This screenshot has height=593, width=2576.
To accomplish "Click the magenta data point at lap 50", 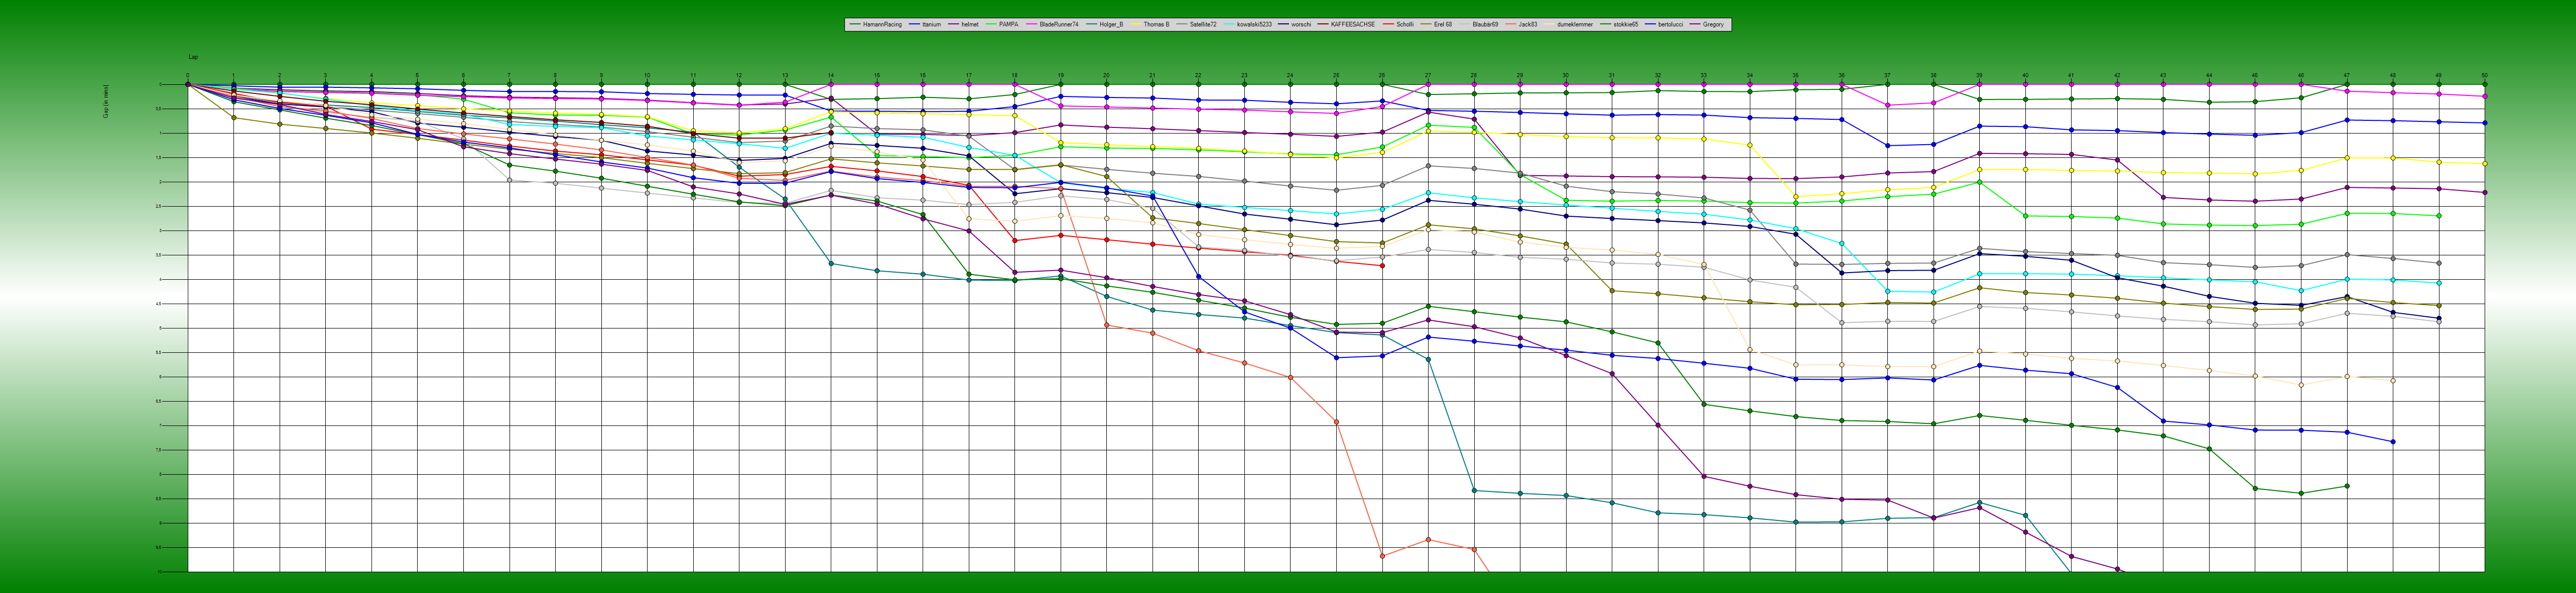I will coord(2485,96).
